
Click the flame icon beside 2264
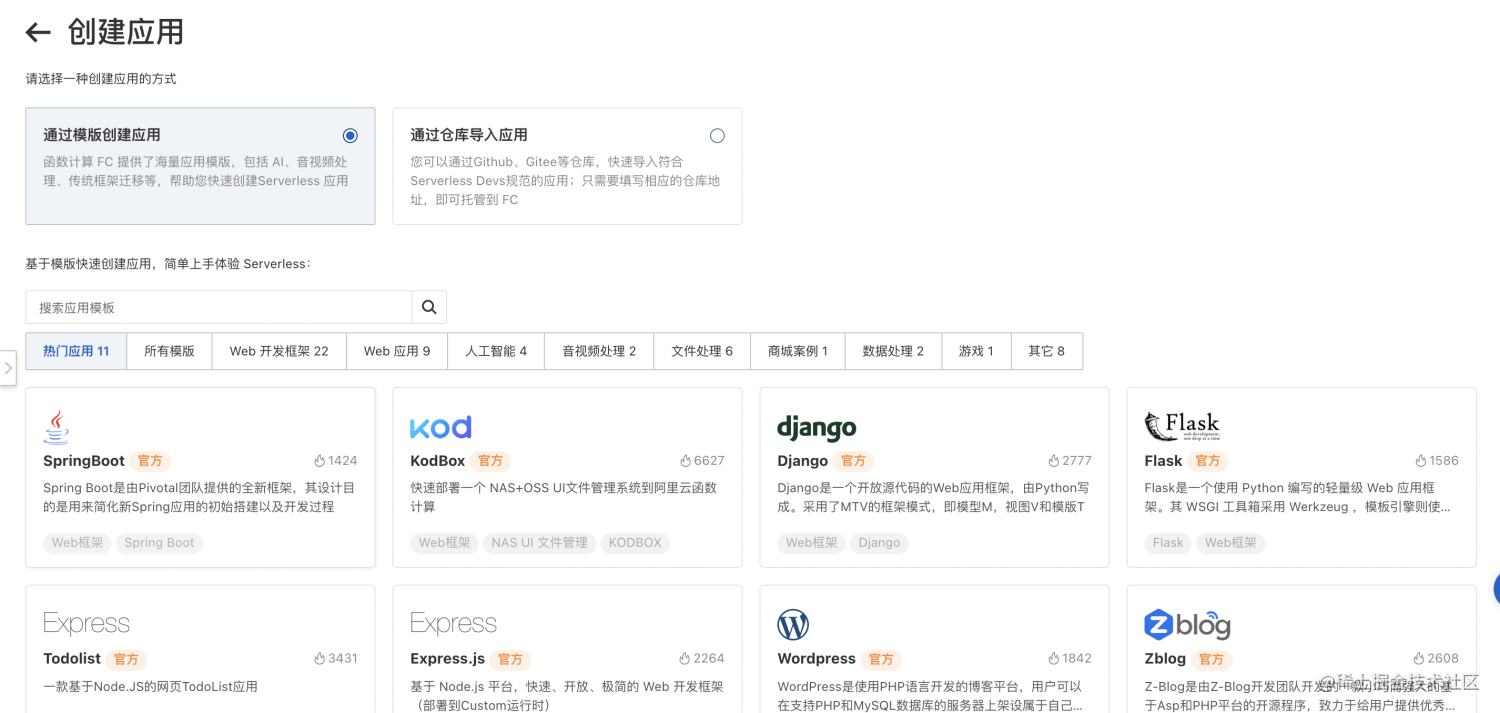pos(686,659)
